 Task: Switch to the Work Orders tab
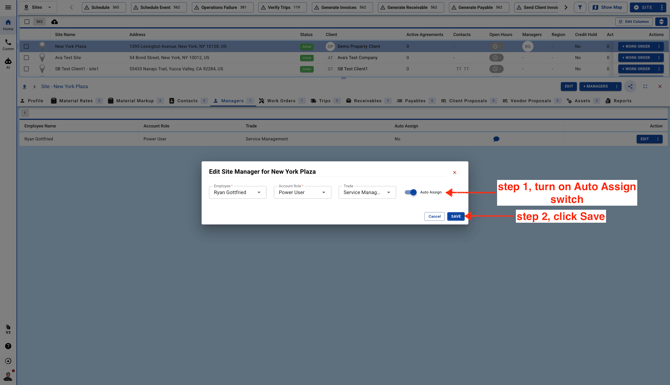282,101
